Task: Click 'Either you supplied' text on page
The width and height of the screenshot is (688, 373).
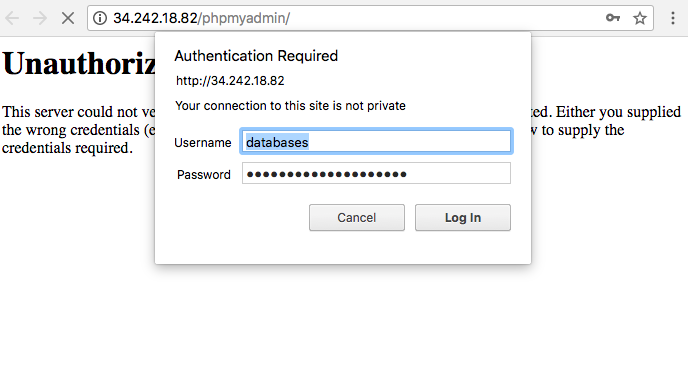Action: 618,112
